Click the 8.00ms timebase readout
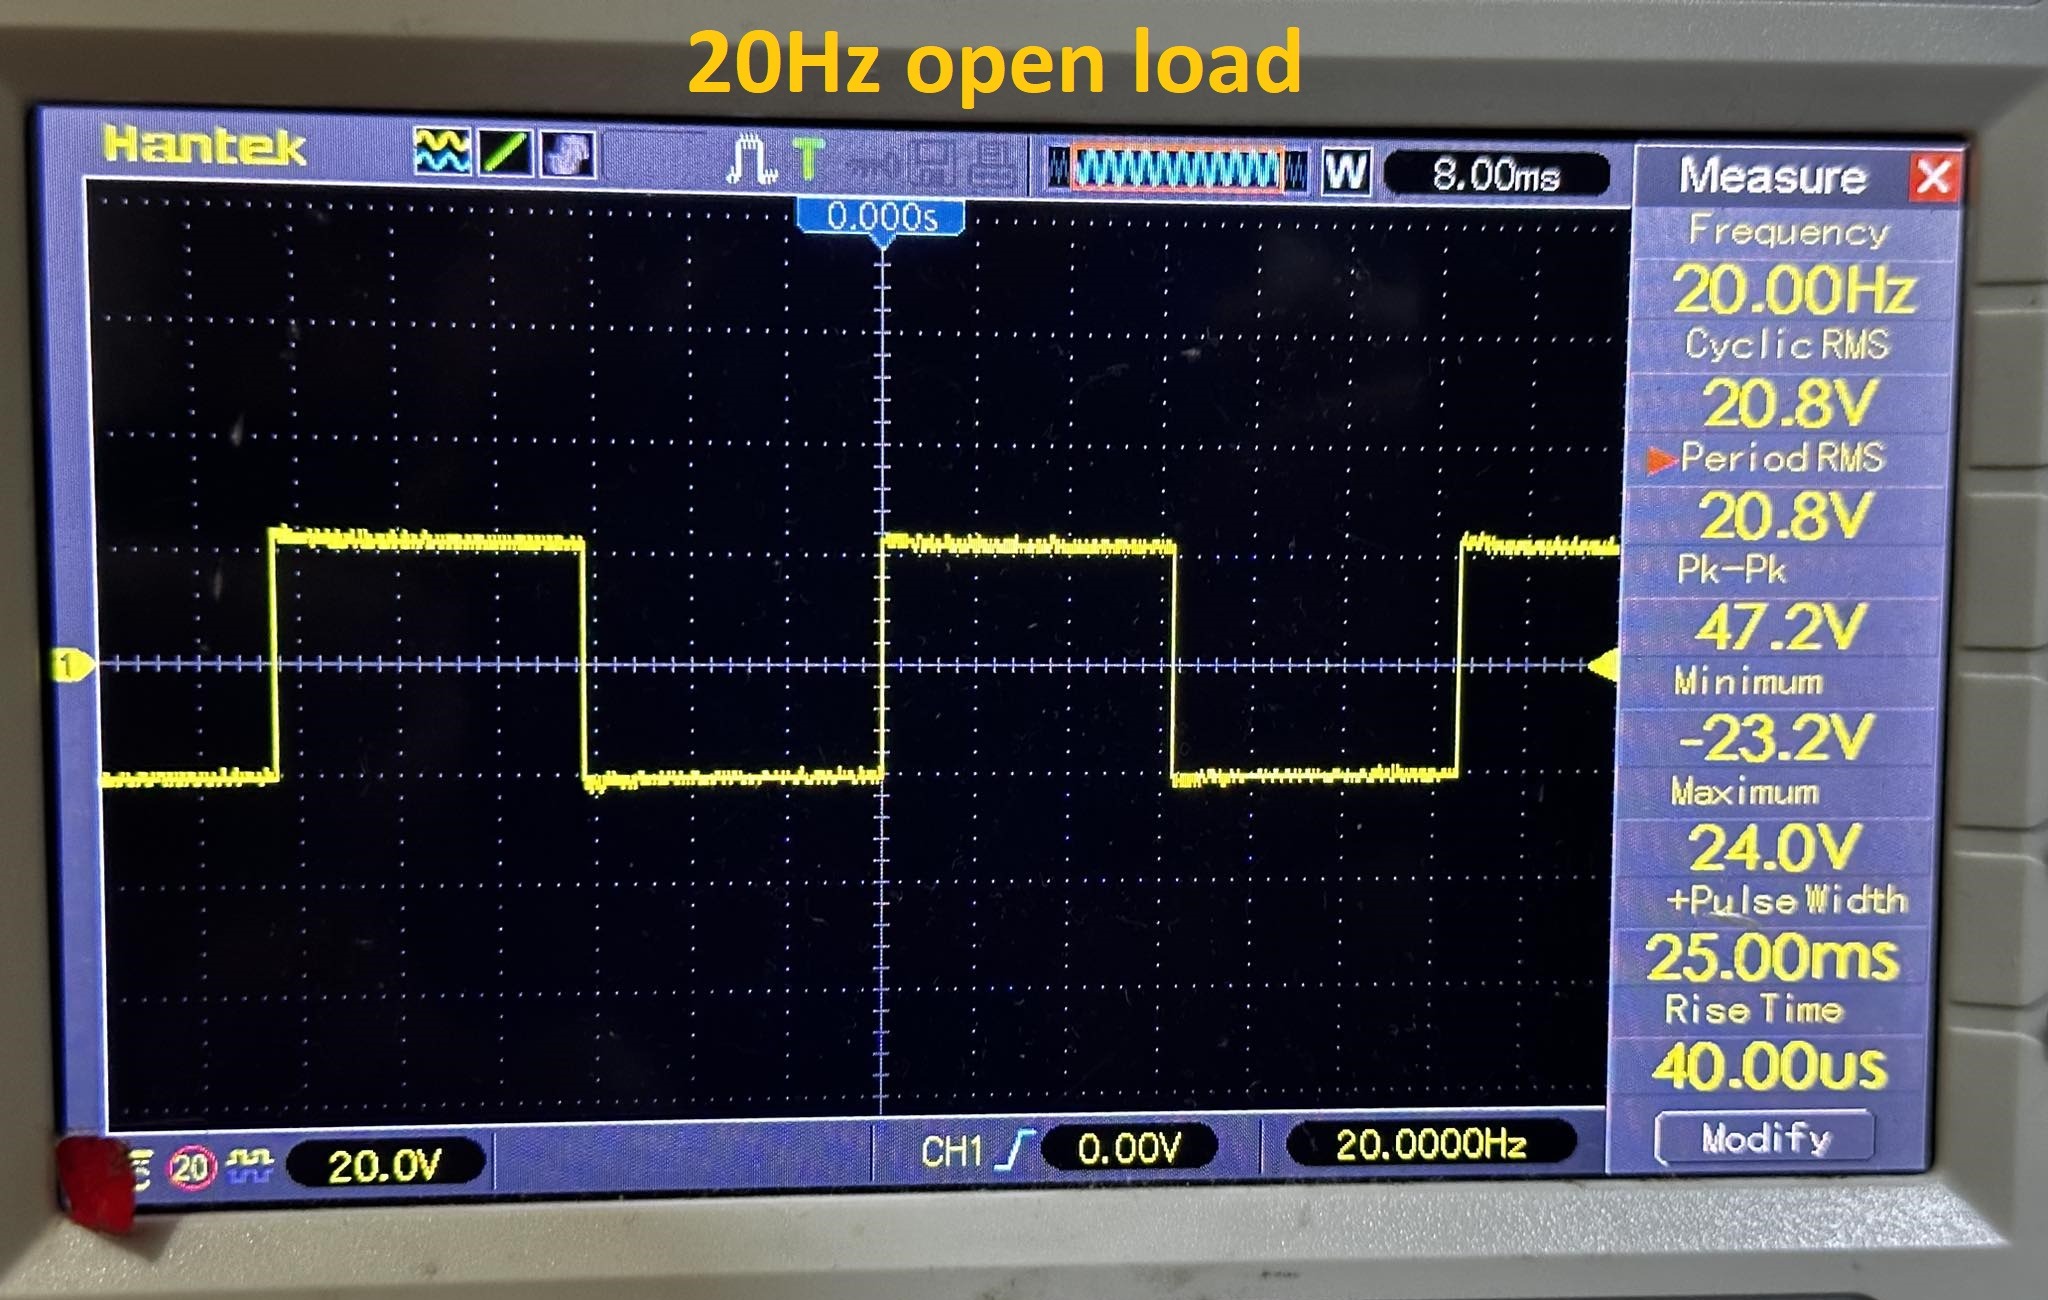This screenshot has width=2048, height=1300. (x=1496, y=176)
